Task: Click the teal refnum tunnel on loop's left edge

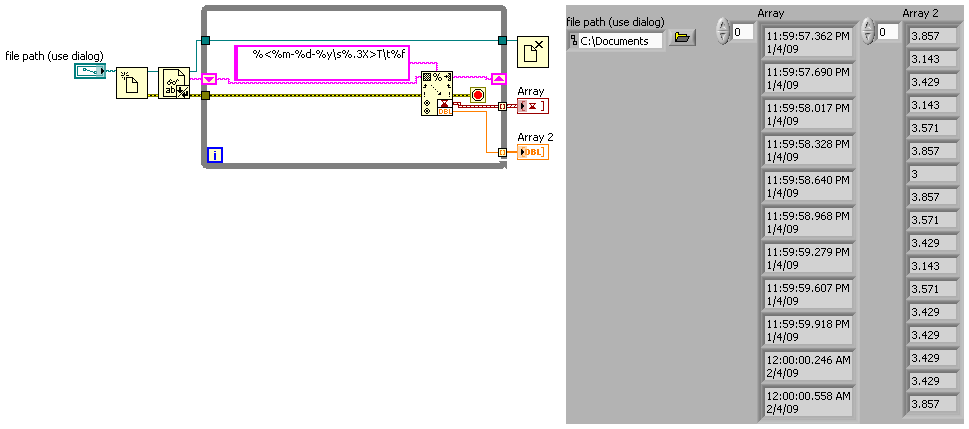Action: [206, 41]
